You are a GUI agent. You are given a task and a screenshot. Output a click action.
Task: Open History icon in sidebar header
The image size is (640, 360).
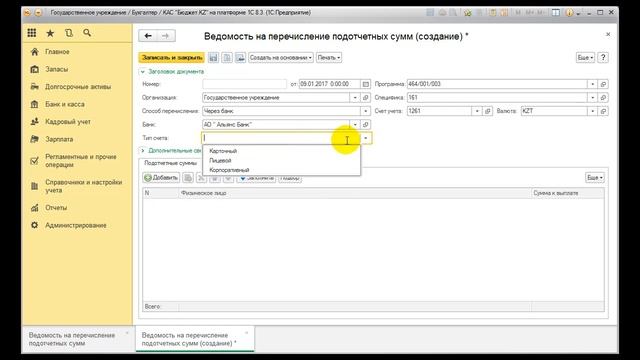click(69, 33)
